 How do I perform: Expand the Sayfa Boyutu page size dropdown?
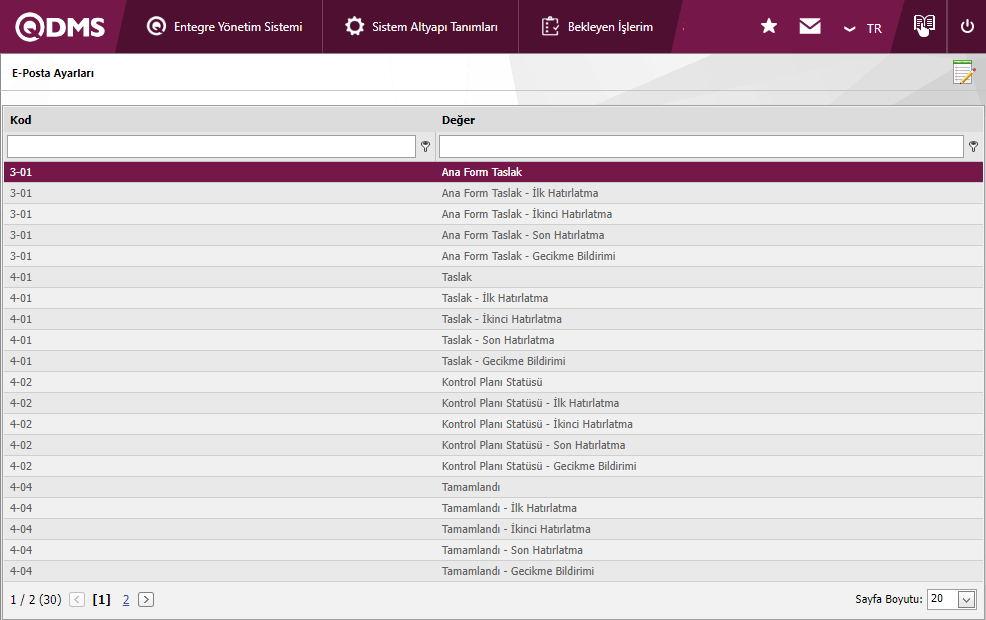click(966, 599)
